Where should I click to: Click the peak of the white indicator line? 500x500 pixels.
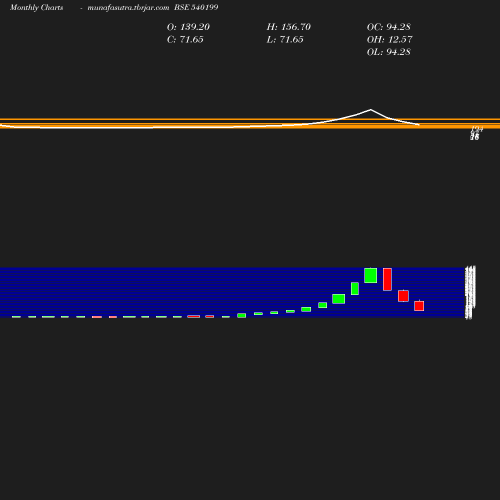point(371,109)
